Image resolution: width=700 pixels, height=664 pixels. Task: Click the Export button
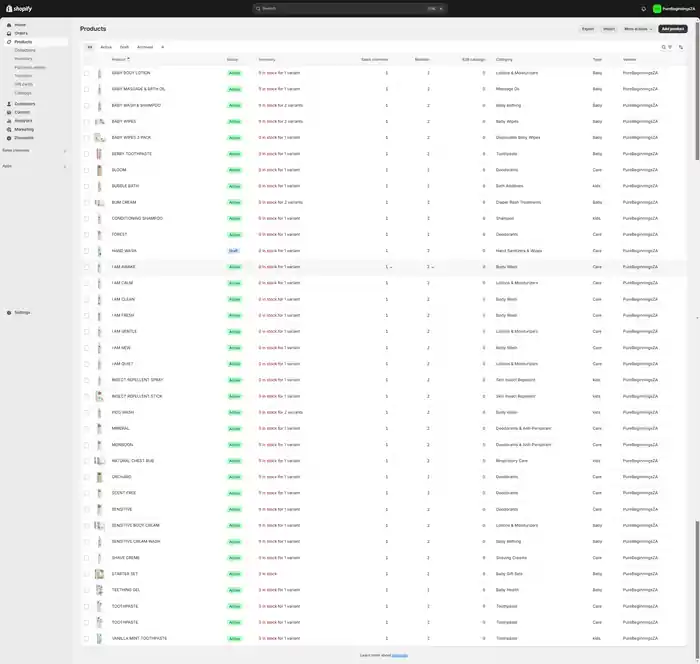(x=588, y=29)
